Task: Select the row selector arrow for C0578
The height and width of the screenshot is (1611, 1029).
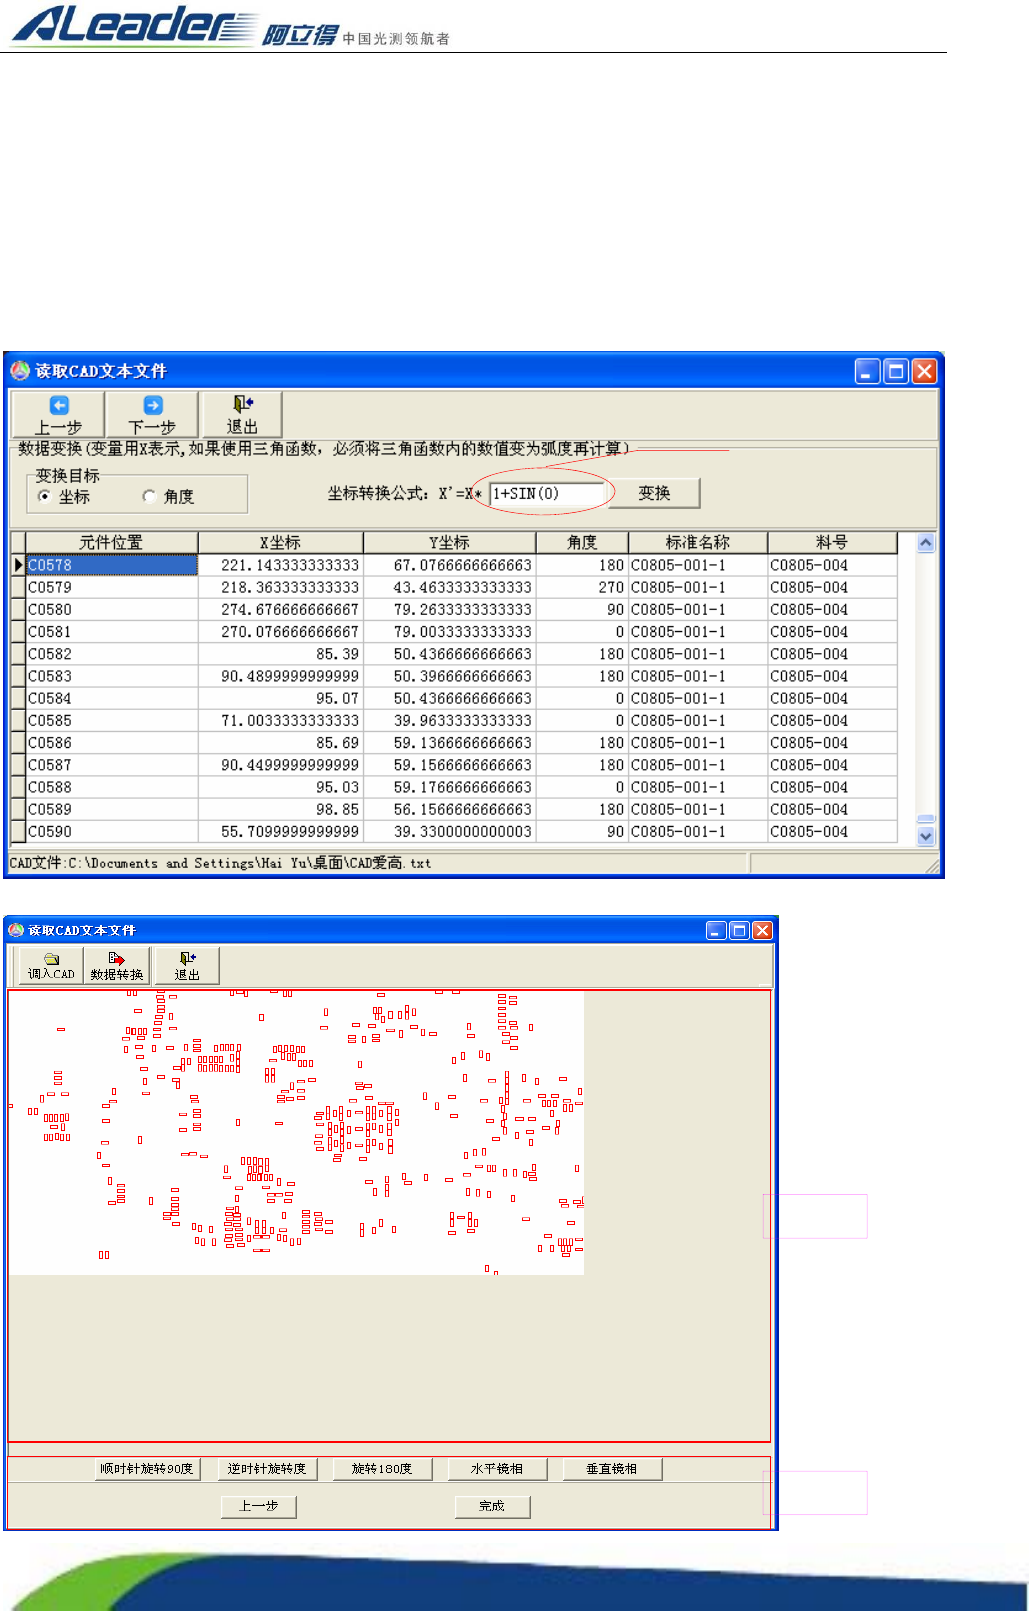Action: point(18,565)
